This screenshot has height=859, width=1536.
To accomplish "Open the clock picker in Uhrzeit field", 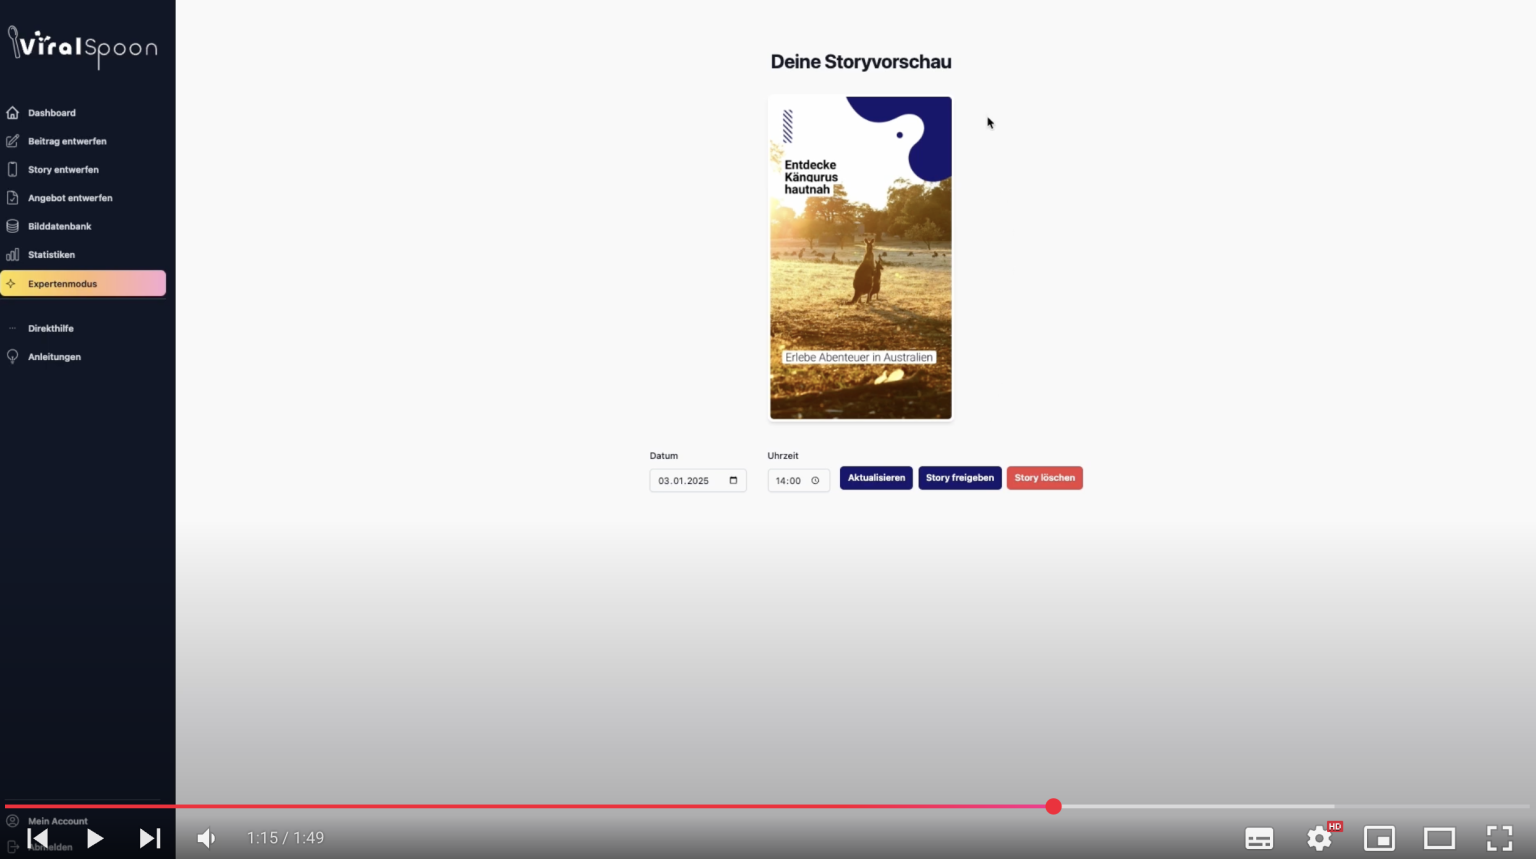I will point(815,481).
